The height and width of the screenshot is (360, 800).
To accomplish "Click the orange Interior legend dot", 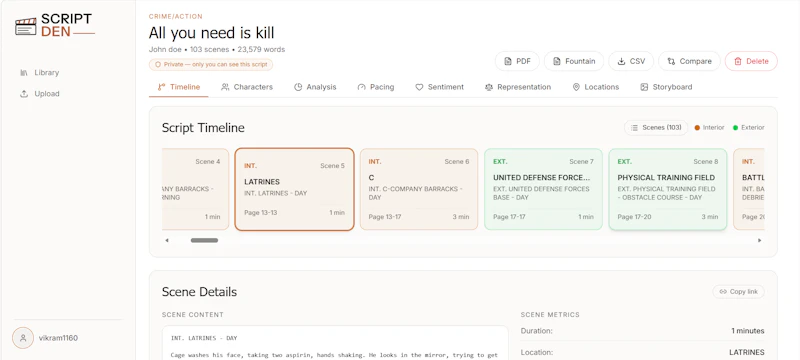I will [x=697, y=127].
